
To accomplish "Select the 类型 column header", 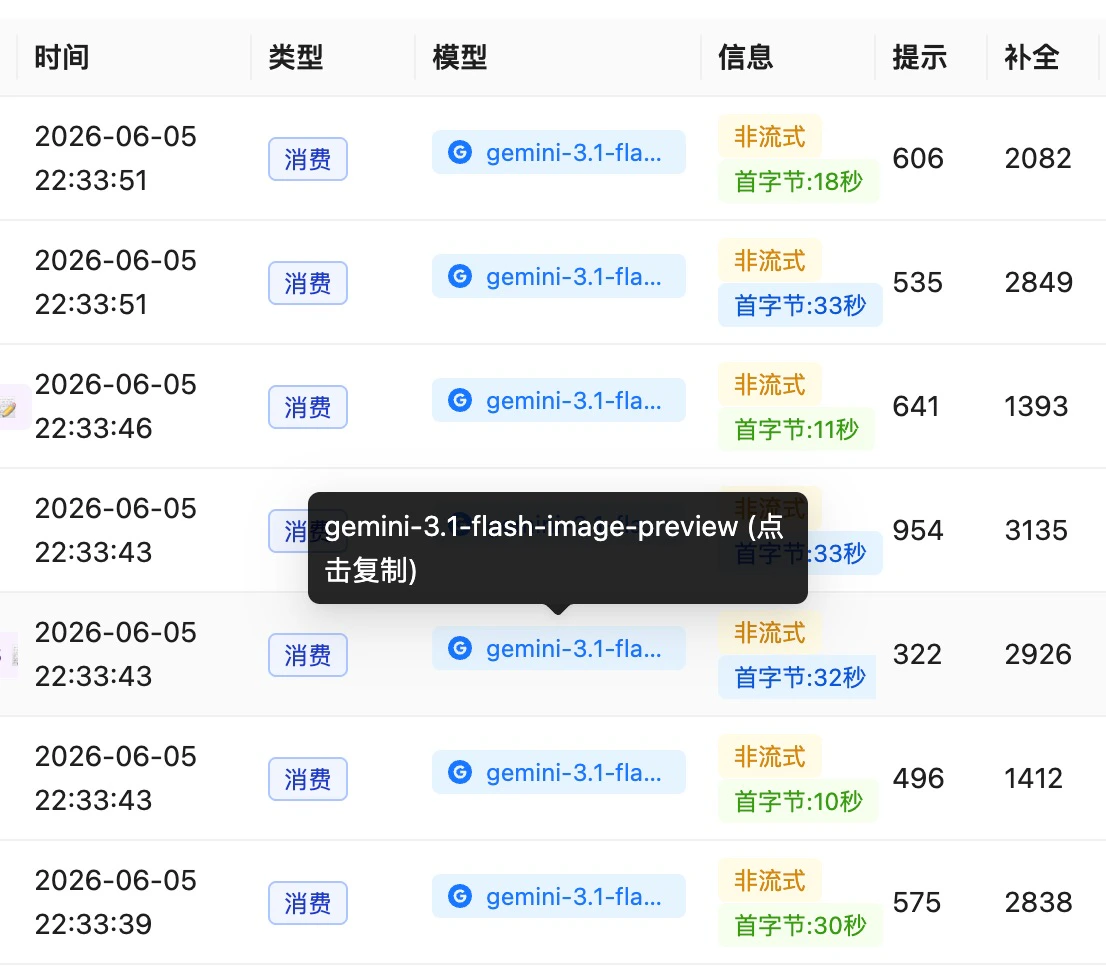I will coord(296,57).
